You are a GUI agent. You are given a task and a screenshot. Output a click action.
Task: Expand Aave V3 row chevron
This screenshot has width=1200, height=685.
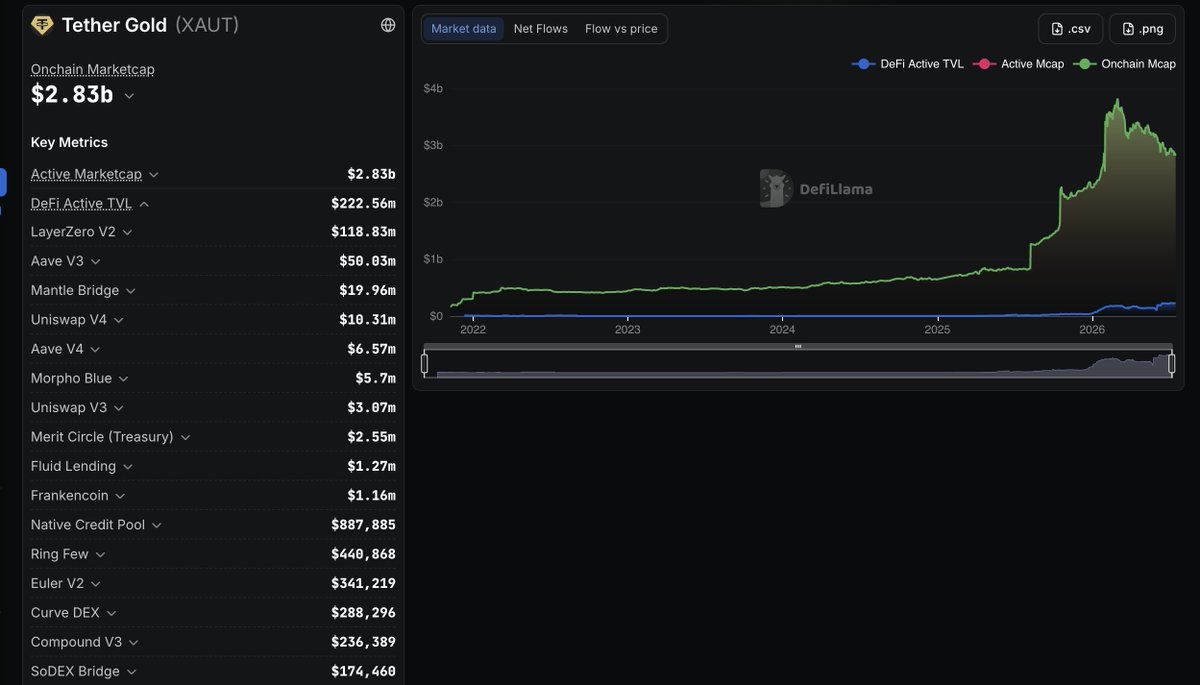point(95,261)
